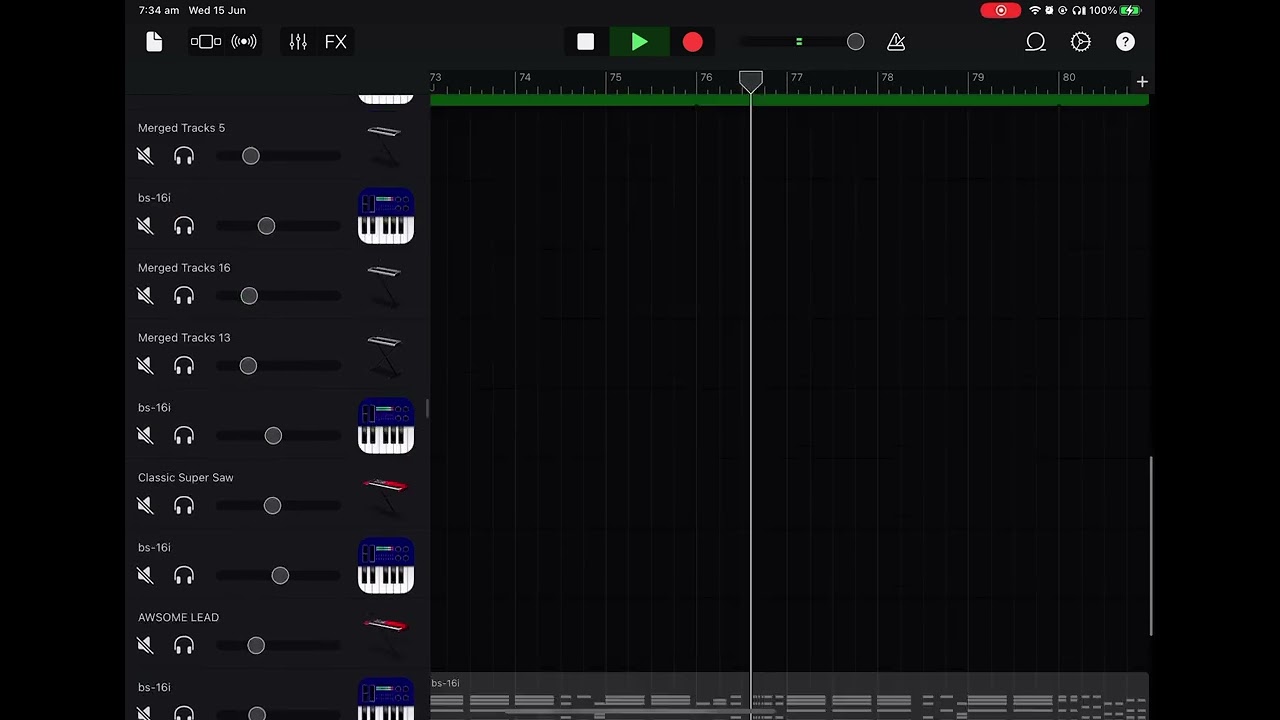
Task: Adjust Classic Super Saw volume slider
Action: coord(272,506)
